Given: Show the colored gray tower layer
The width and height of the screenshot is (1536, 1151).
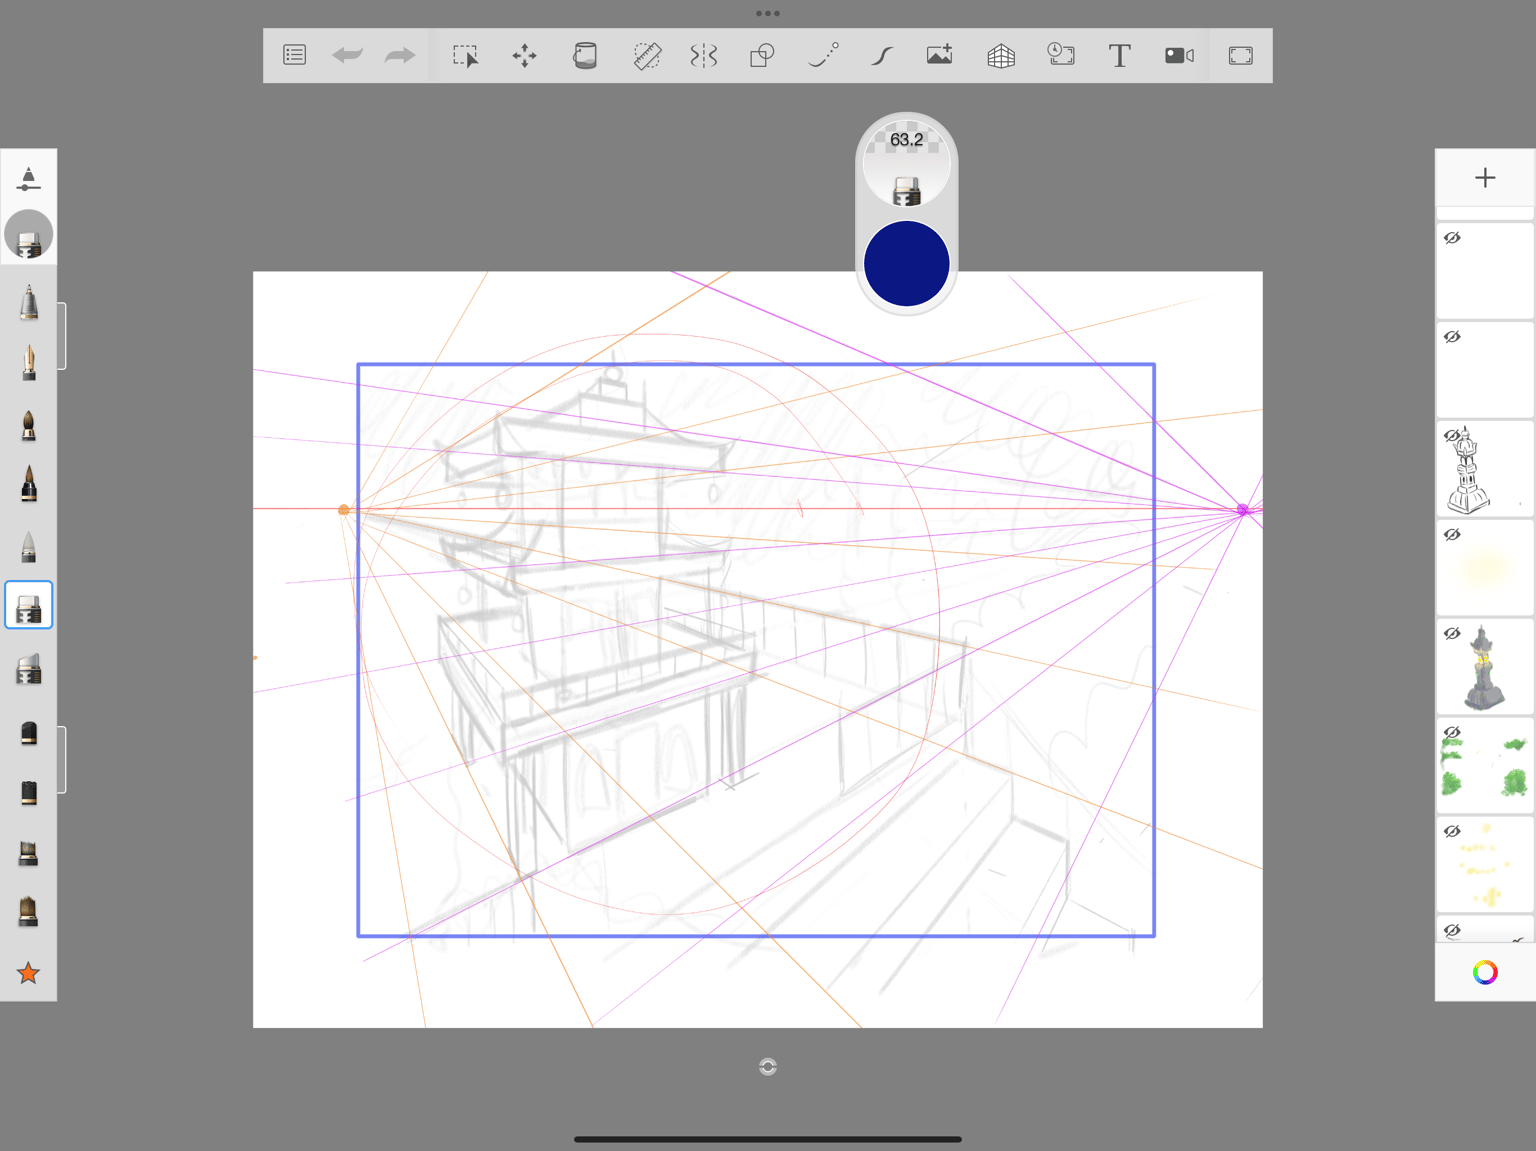Looking at the screenshot, I should pyautogui.click(x=1452, y=634).
